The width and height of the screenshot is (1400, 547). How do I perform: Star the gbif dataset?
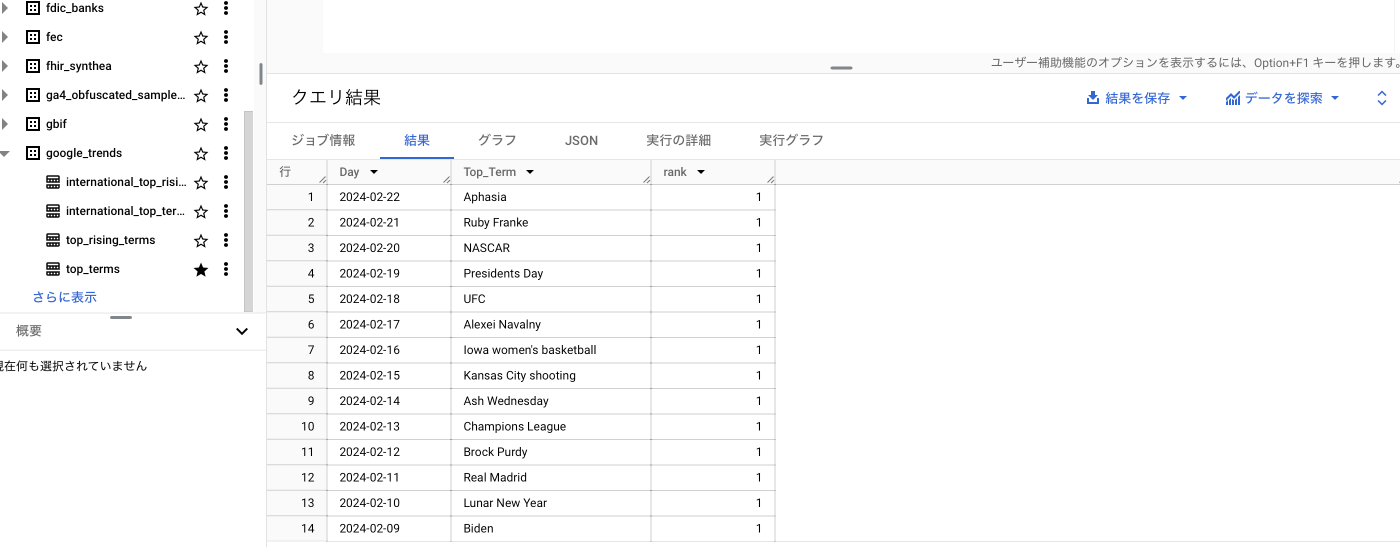coord(201,124)
